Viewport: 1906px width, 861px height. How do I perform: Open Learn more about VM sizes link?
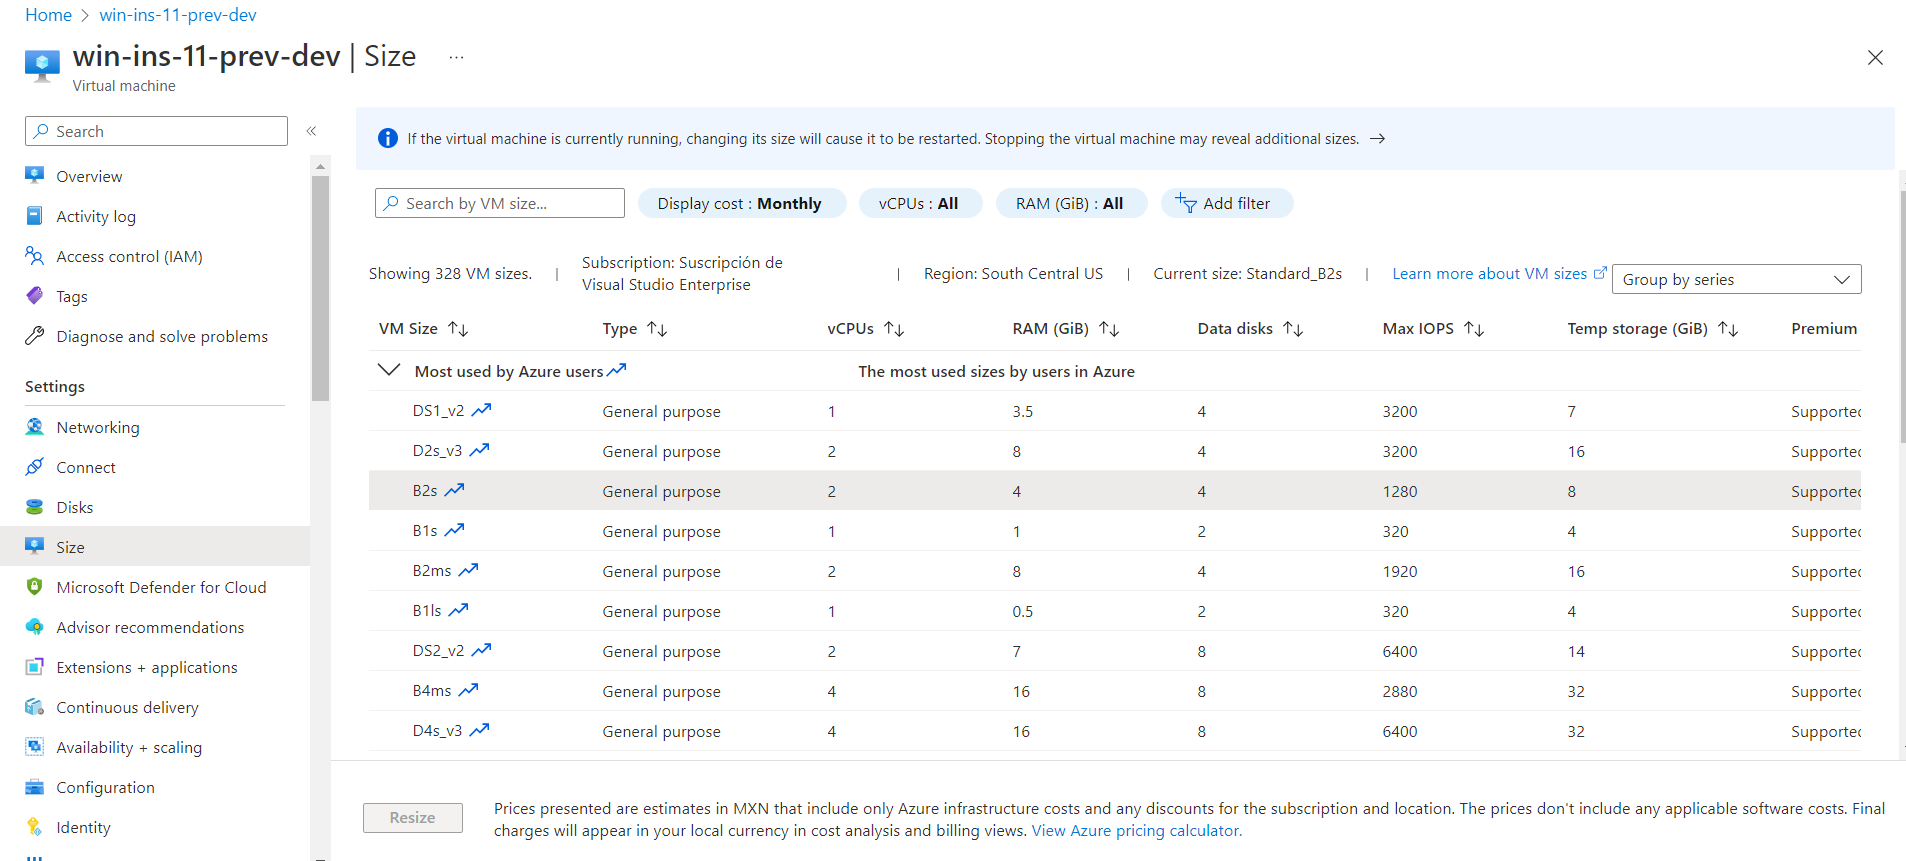point(1499,273)
